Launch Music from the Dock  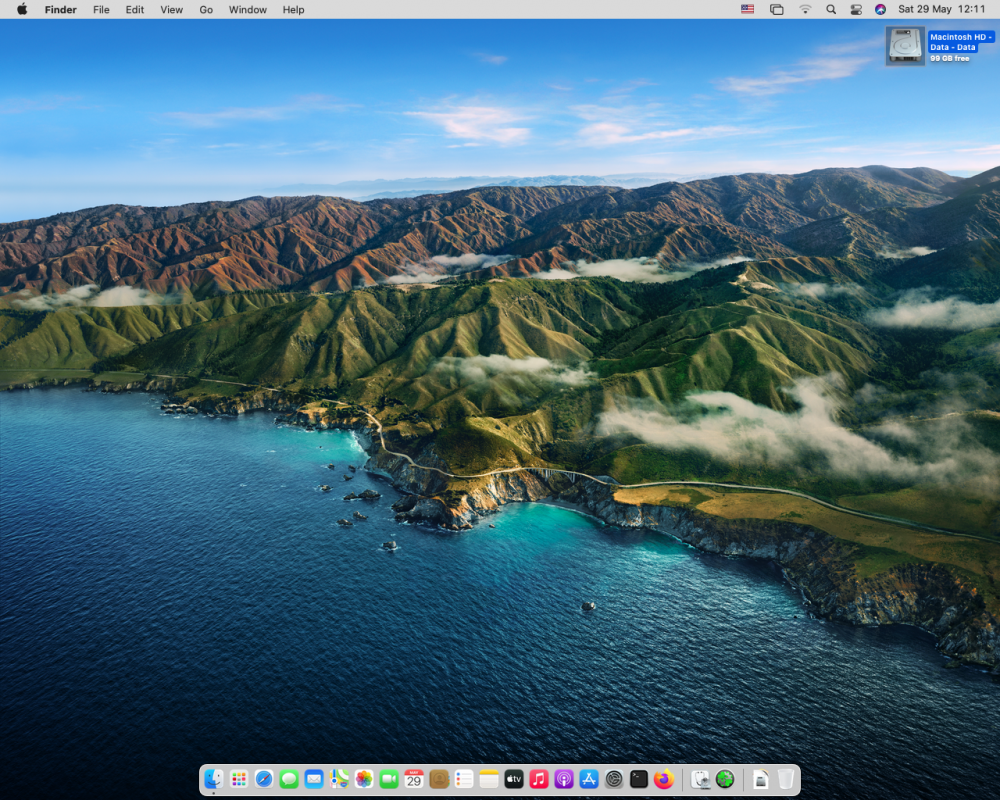point(539,779)
